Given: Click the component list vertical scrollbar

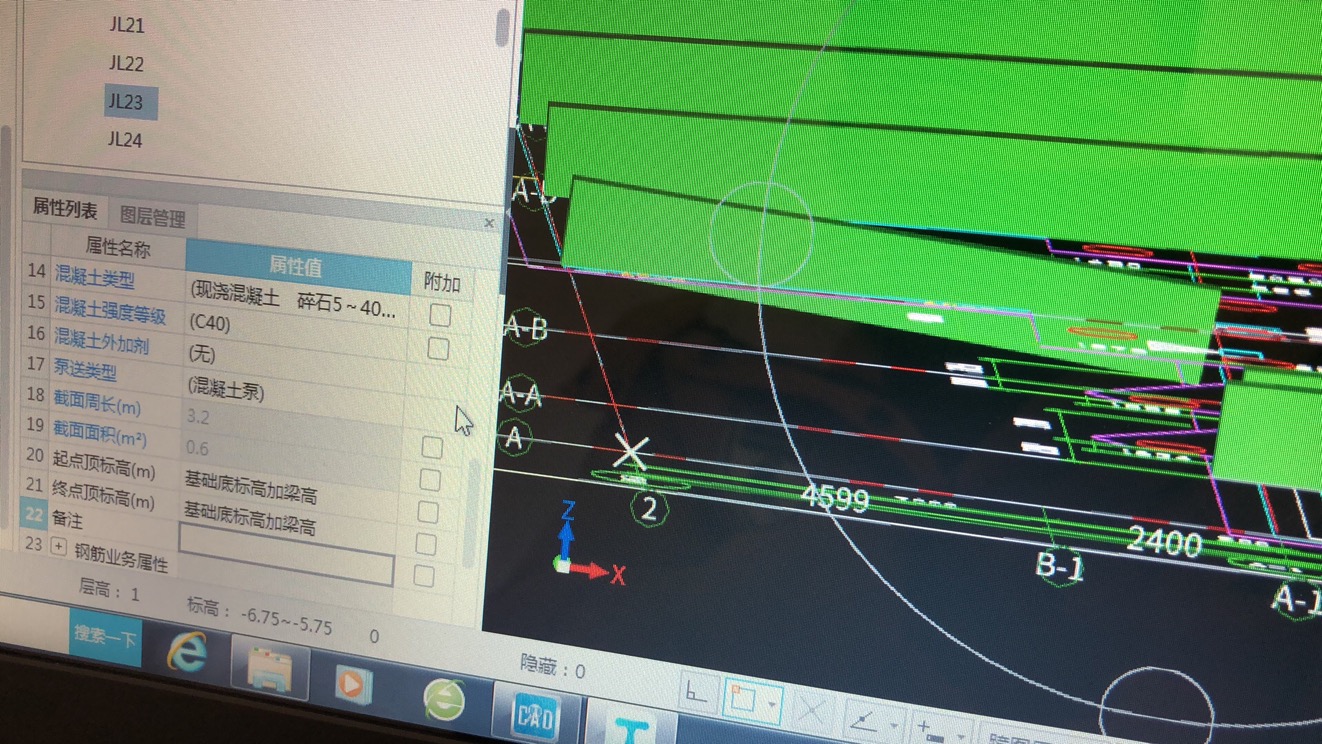Looking at the screenshot, I should click(x=502, y=26).
